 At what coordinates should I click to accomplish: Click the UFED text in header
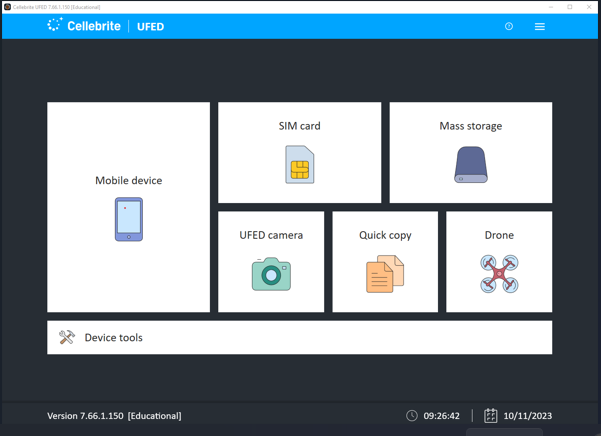[x=151, y=26]
